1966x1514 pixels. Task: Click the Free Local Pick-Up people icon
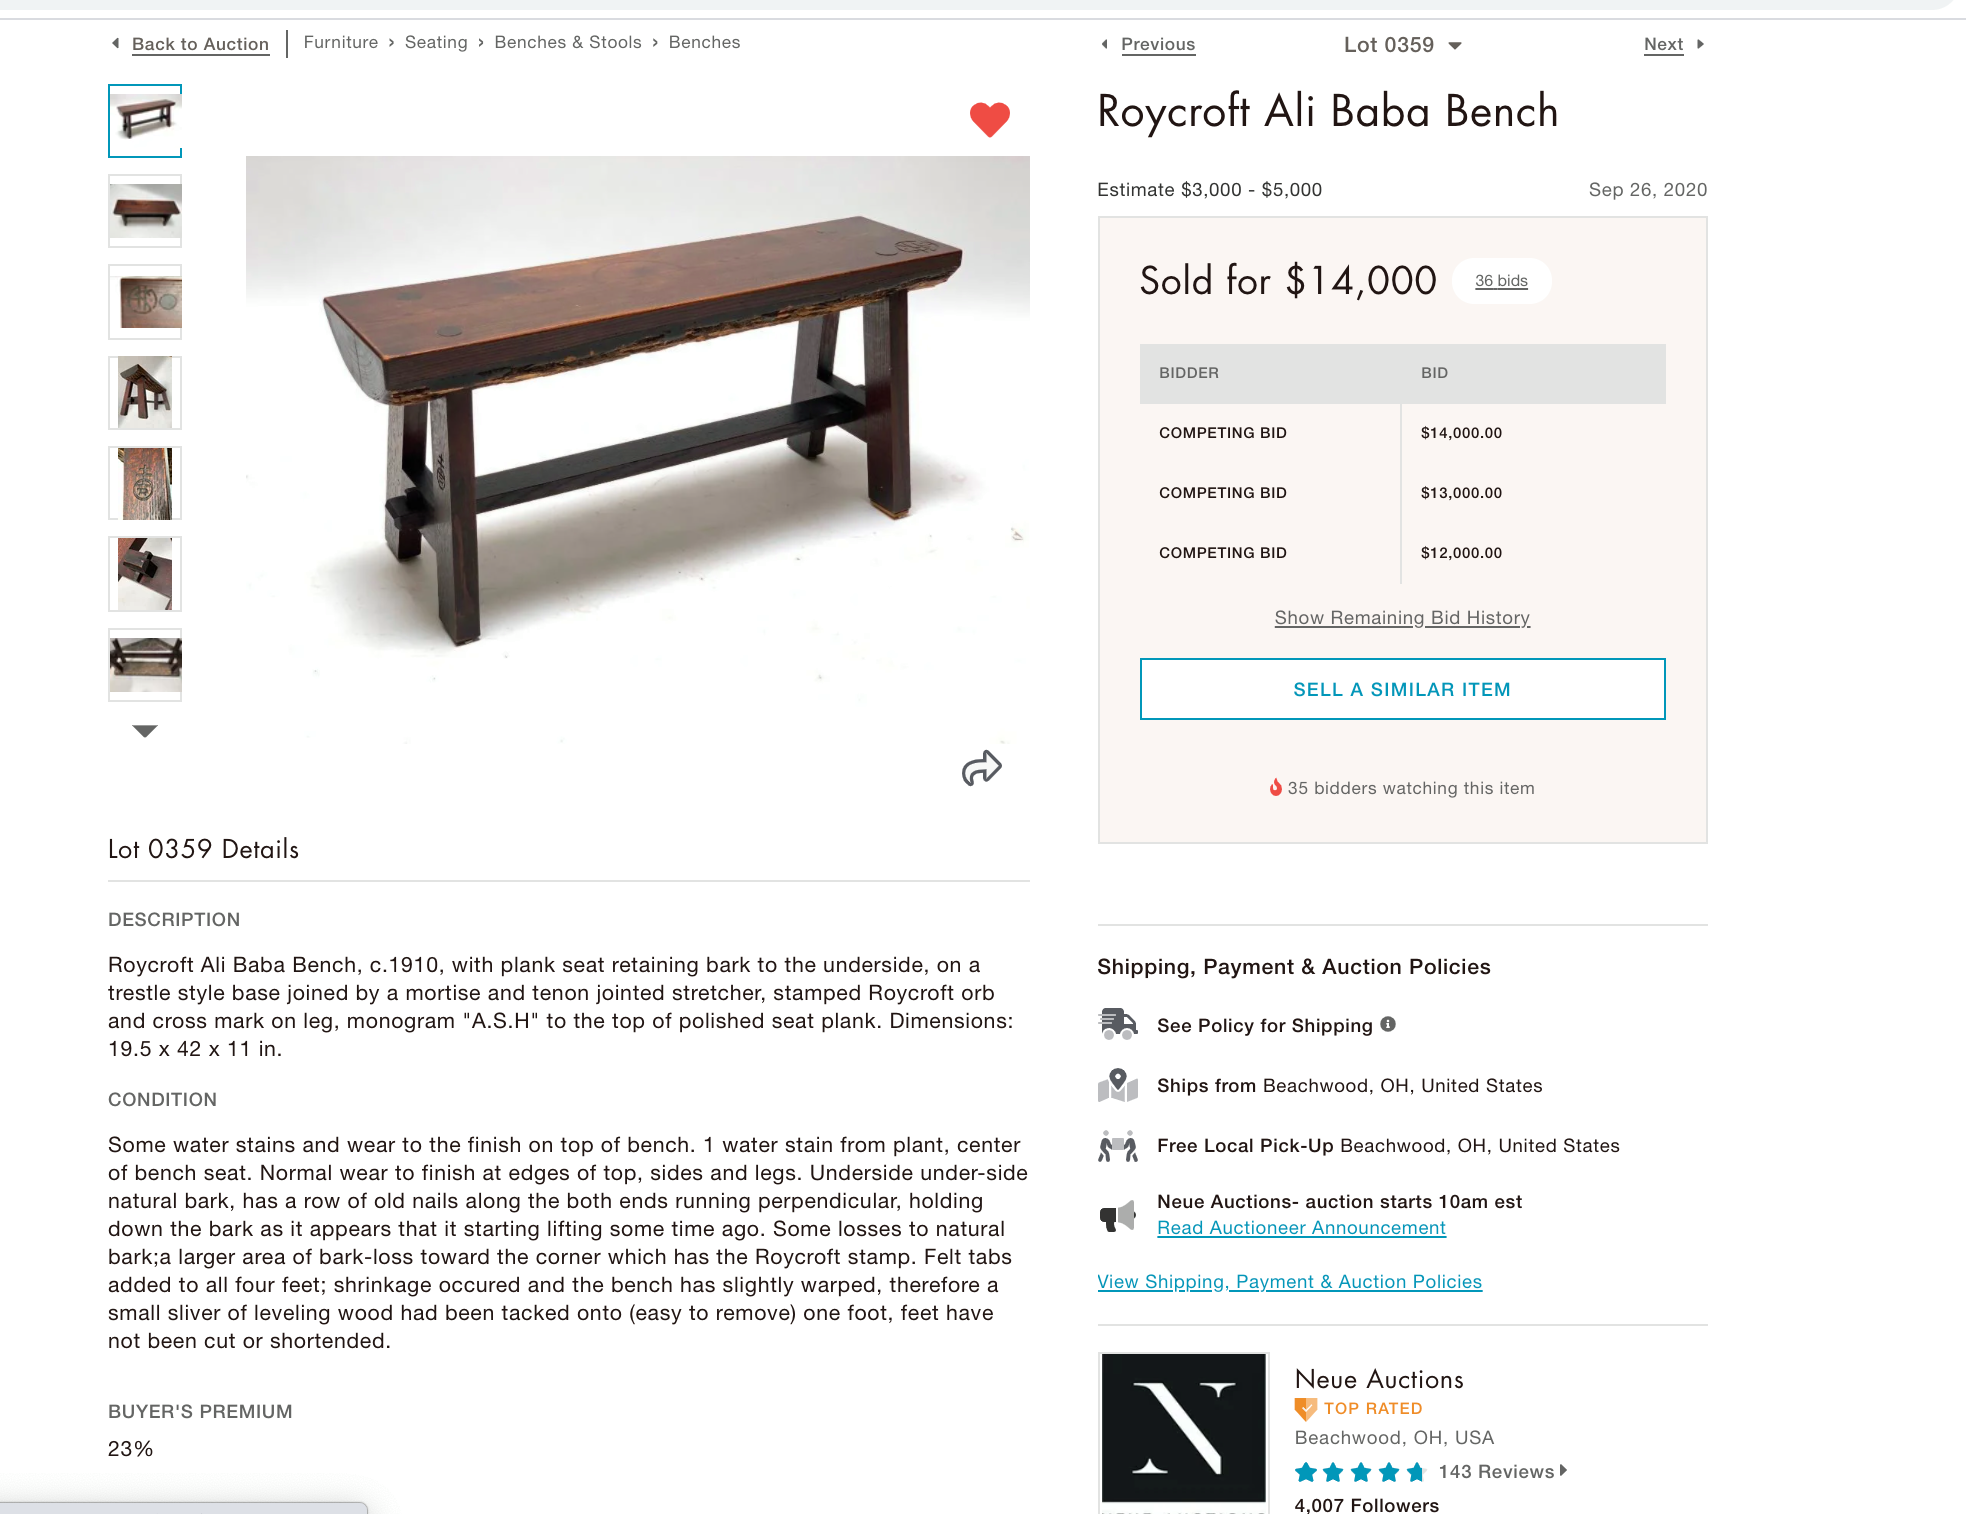coord(1118,1146)
